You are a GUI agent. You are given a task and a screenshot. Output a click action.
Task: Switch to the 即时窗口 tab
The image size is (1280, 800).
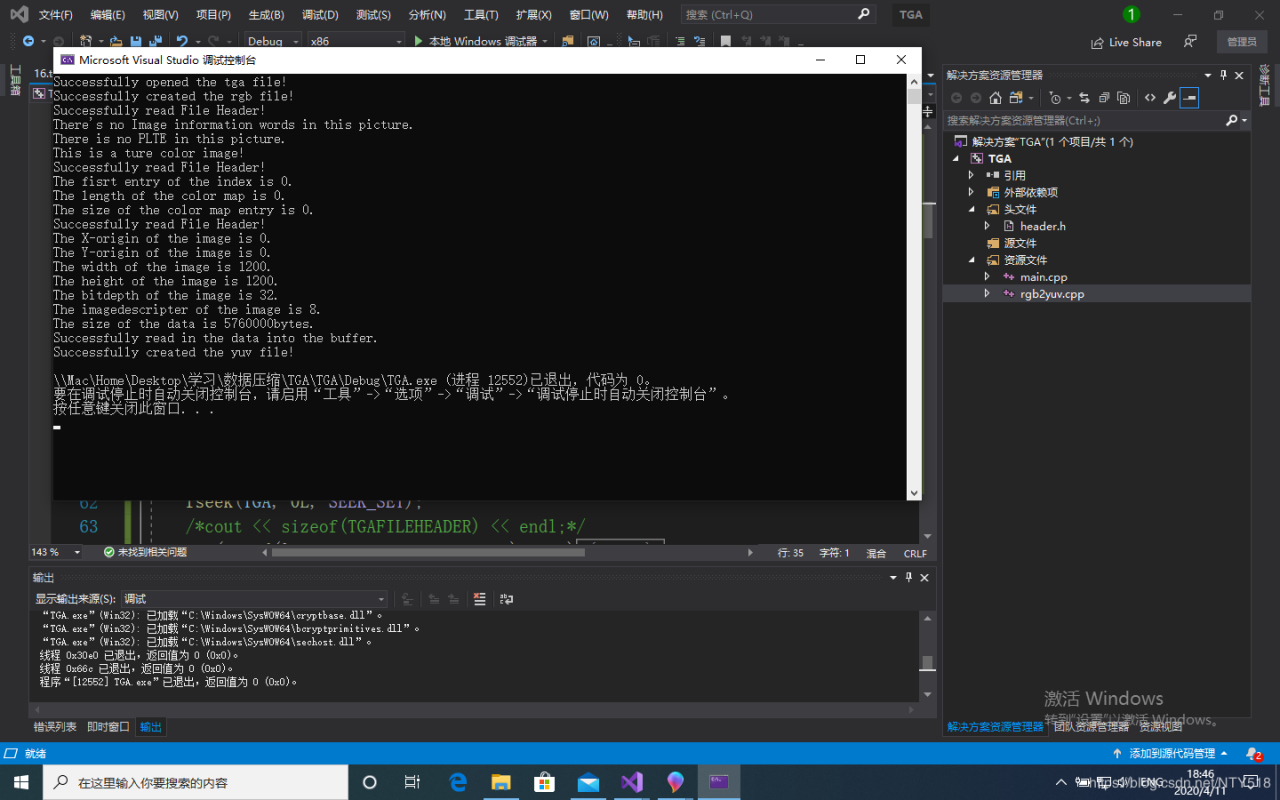[108, 727]
